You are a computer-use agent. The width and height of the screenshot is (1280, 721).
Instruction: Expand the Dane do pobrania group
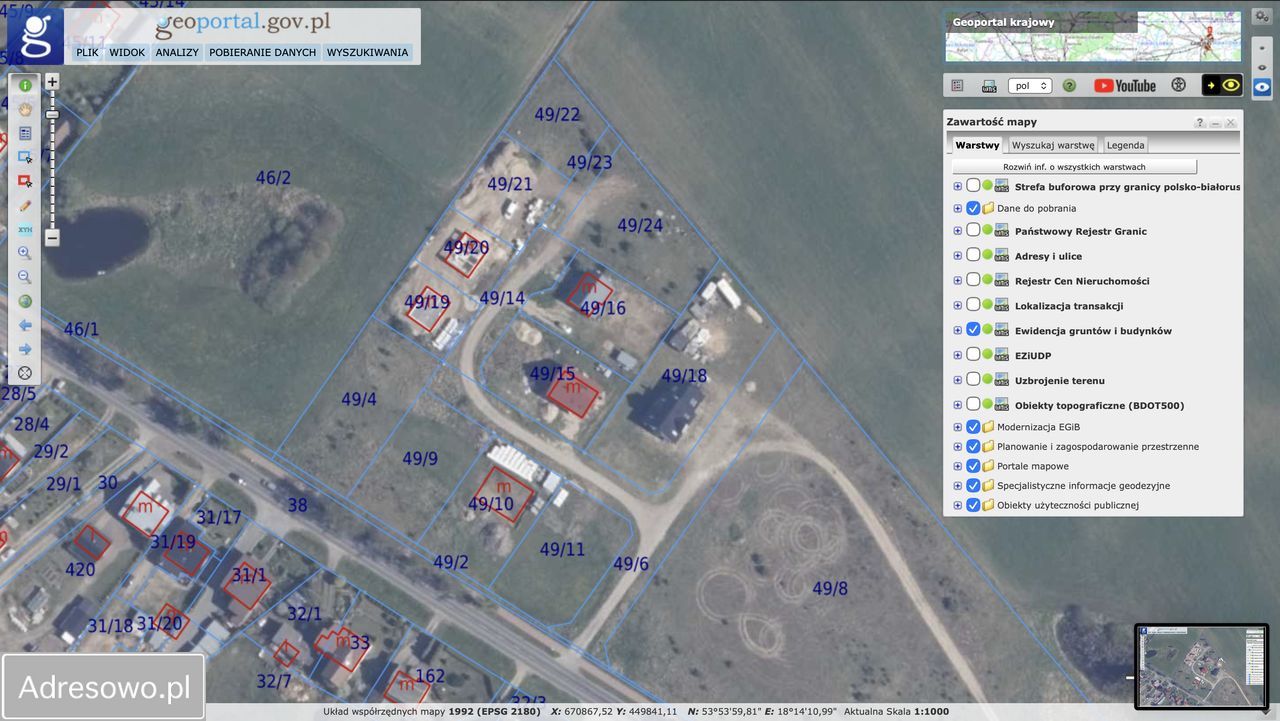coord(957,208)
